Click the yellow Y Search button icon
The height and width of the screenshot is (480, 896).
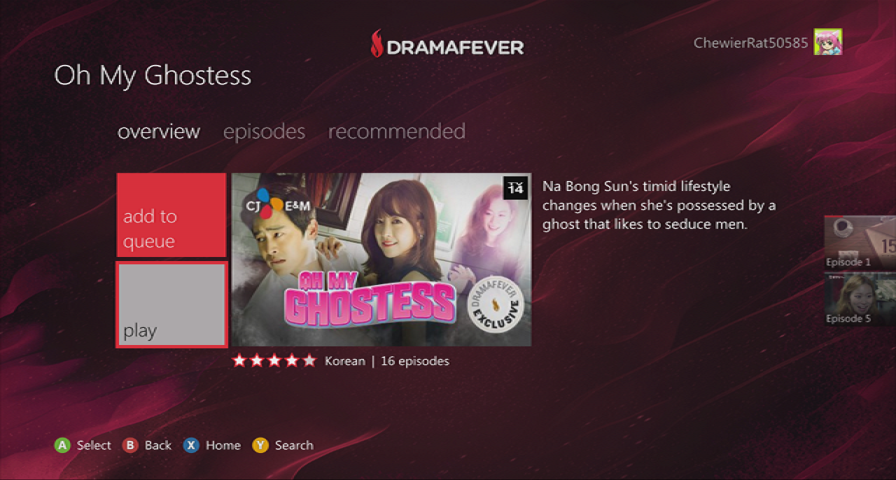[260, 445]
